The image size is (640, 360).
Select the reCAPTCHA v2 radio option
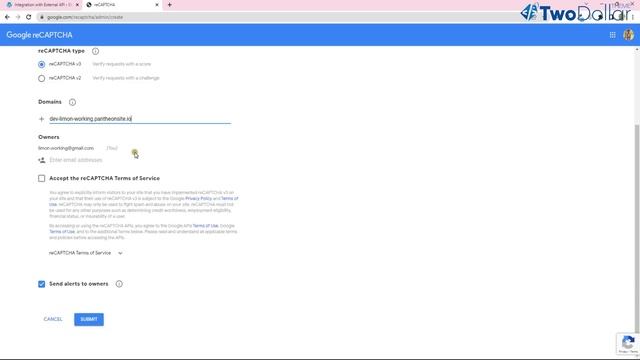42,78
